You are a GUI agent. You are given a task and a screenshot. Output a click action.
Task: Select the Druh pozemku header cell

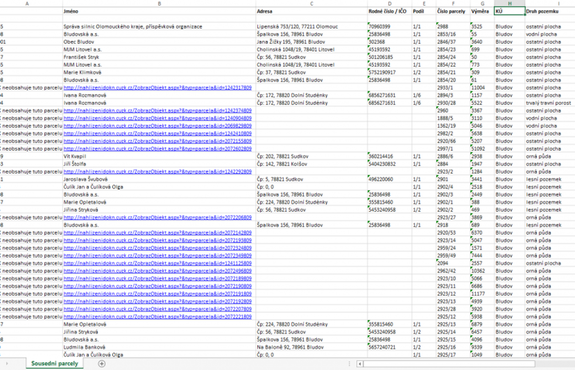pyautogui.click(x=550, y=11)
